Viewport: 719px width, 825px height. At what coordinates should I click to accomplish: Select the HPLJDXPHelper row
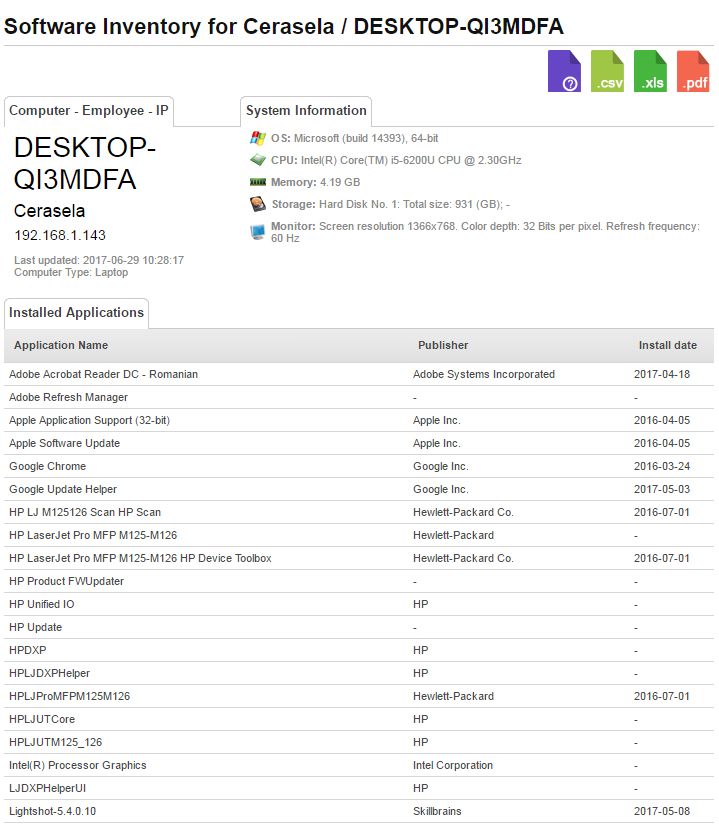click(359, 673)
